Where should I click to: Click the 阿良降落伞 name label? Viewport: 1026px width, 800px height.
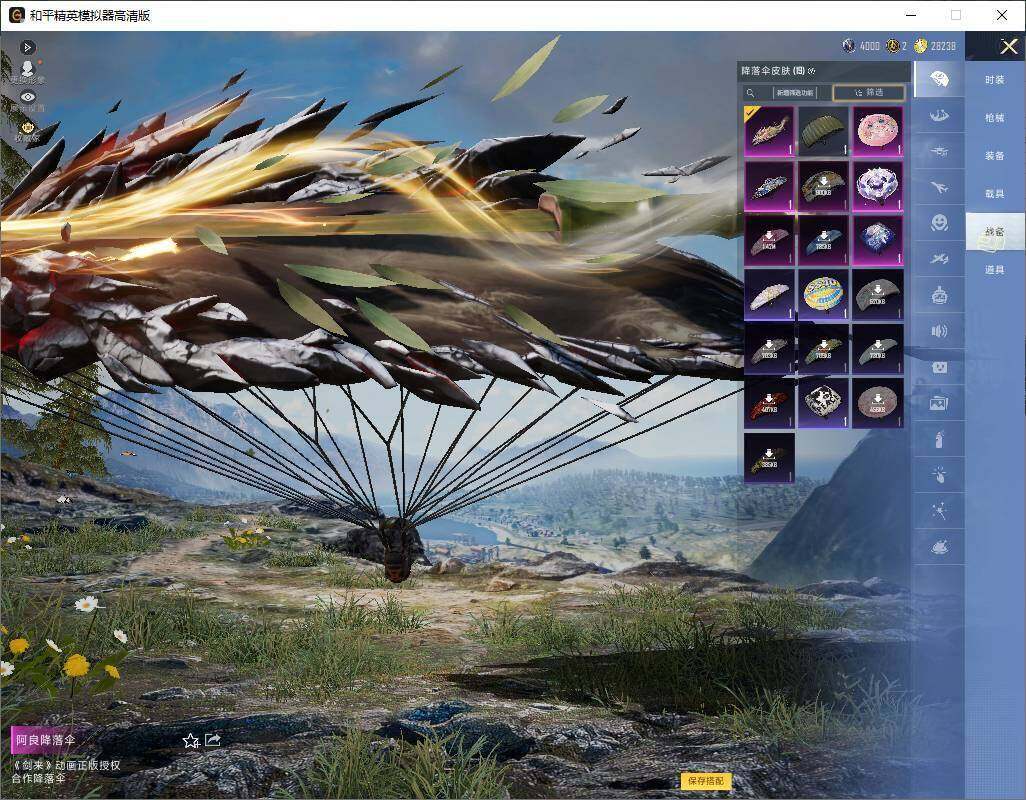click(45, 740)
